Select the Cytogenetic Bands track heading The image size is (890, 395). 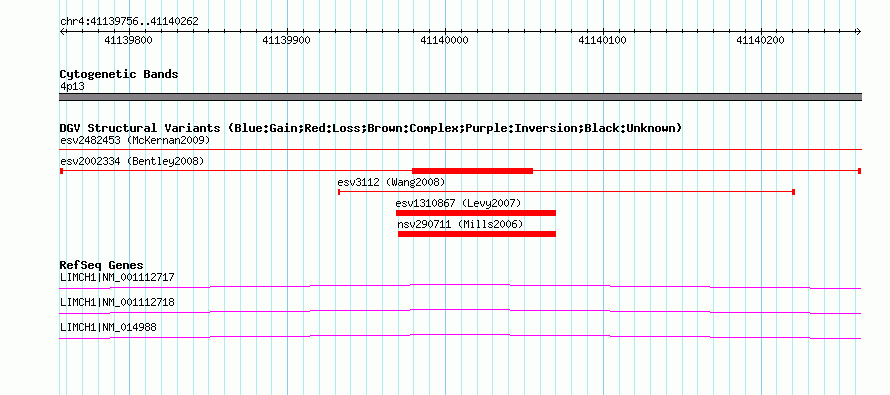[119, 74]
